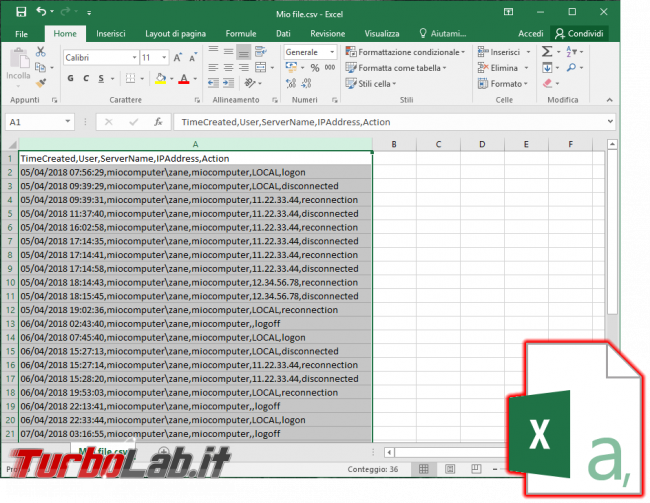Copy selection using the Copy icon
Screen dimensions: 650x503
coord(40,67)
